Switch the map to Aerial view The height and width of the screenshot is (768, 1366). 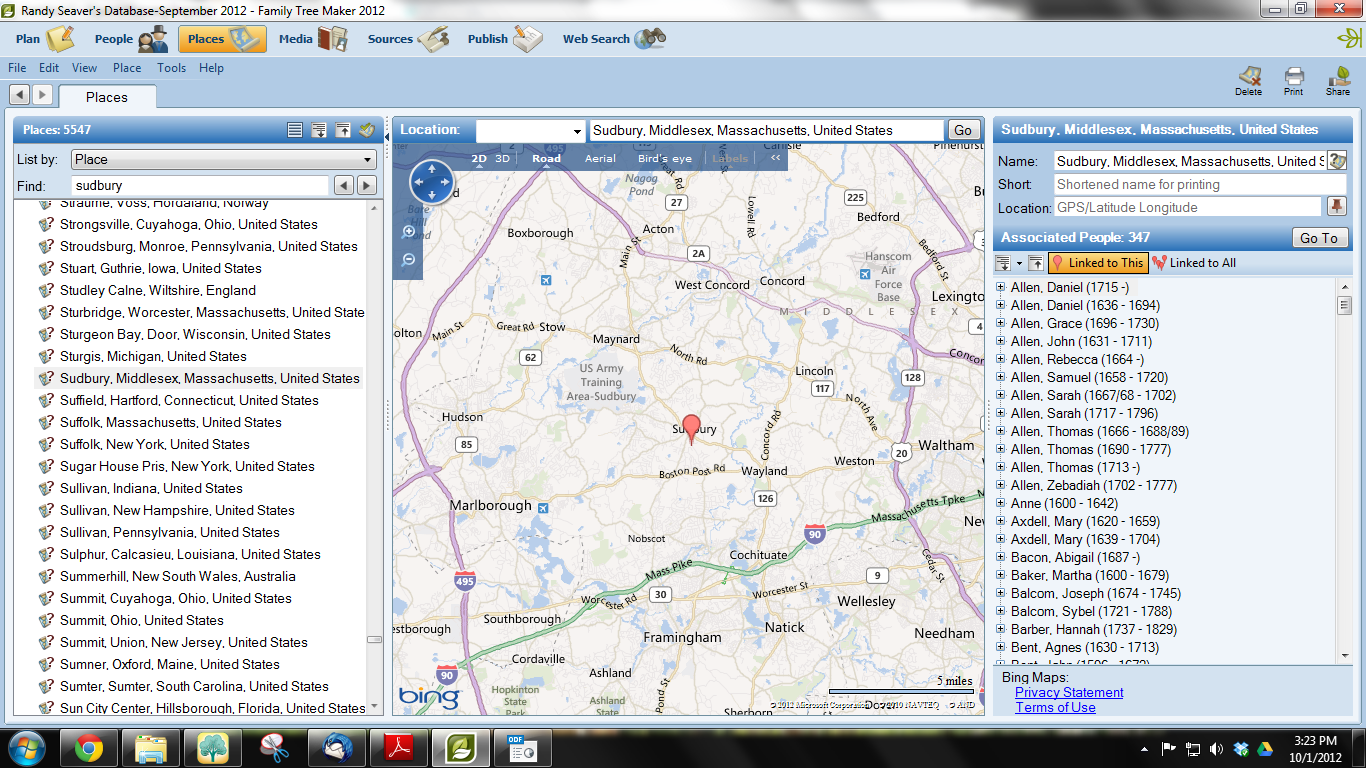601,158
